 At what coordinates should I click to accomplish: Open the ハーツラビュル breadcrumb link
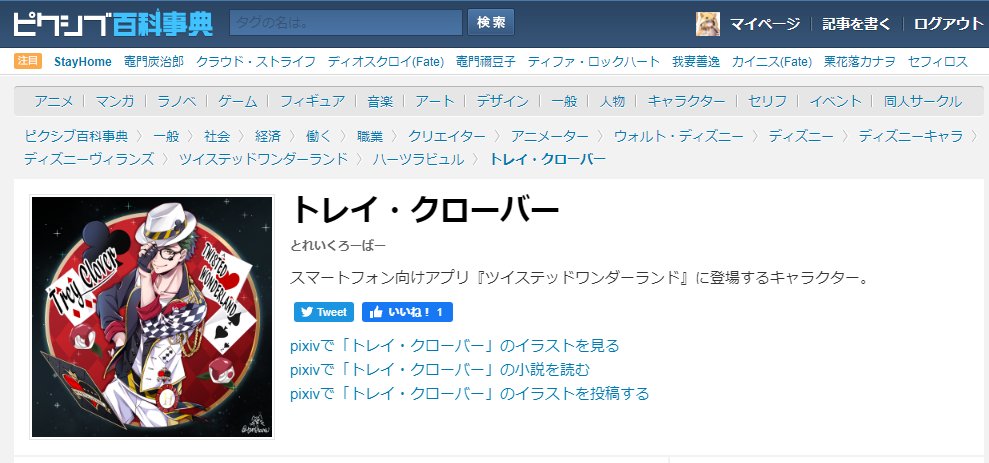pos(418,159)
